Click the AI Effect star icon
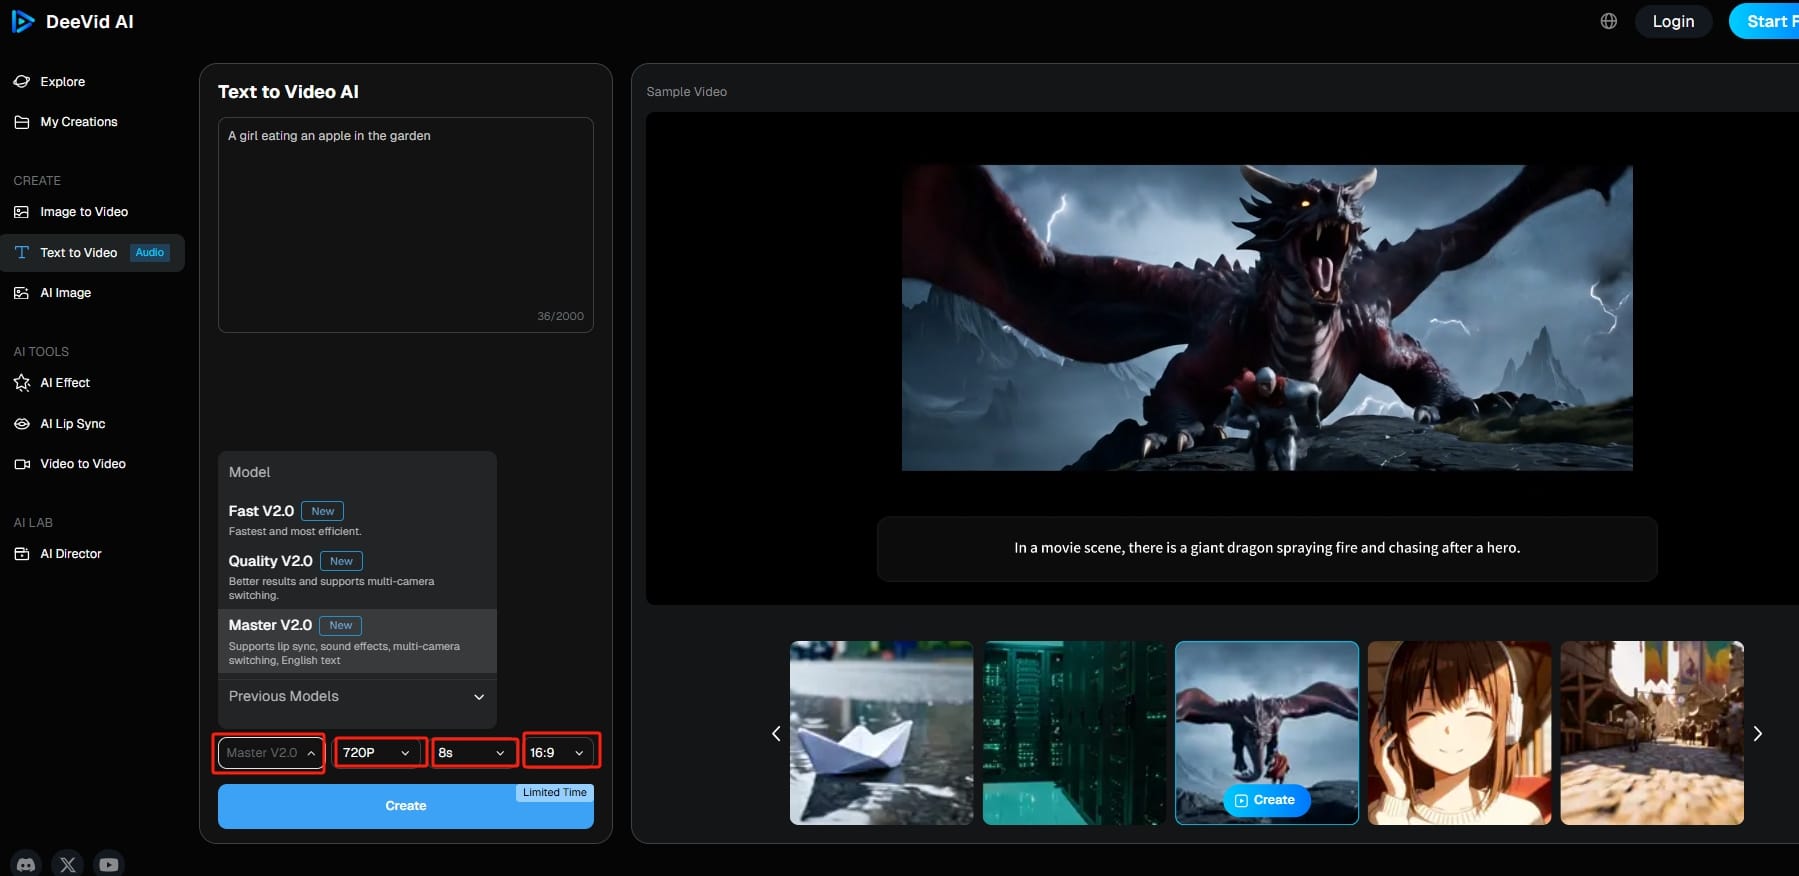 coord(22,383)
